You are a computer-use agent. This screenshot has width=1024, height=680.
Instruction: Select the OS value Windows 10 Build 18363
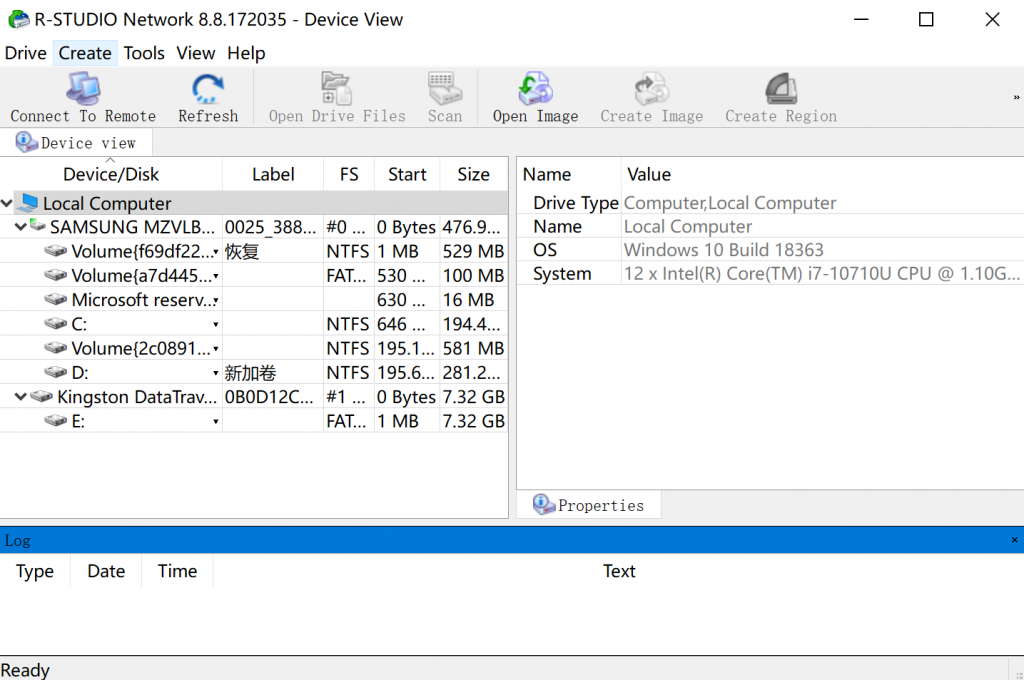724,250
